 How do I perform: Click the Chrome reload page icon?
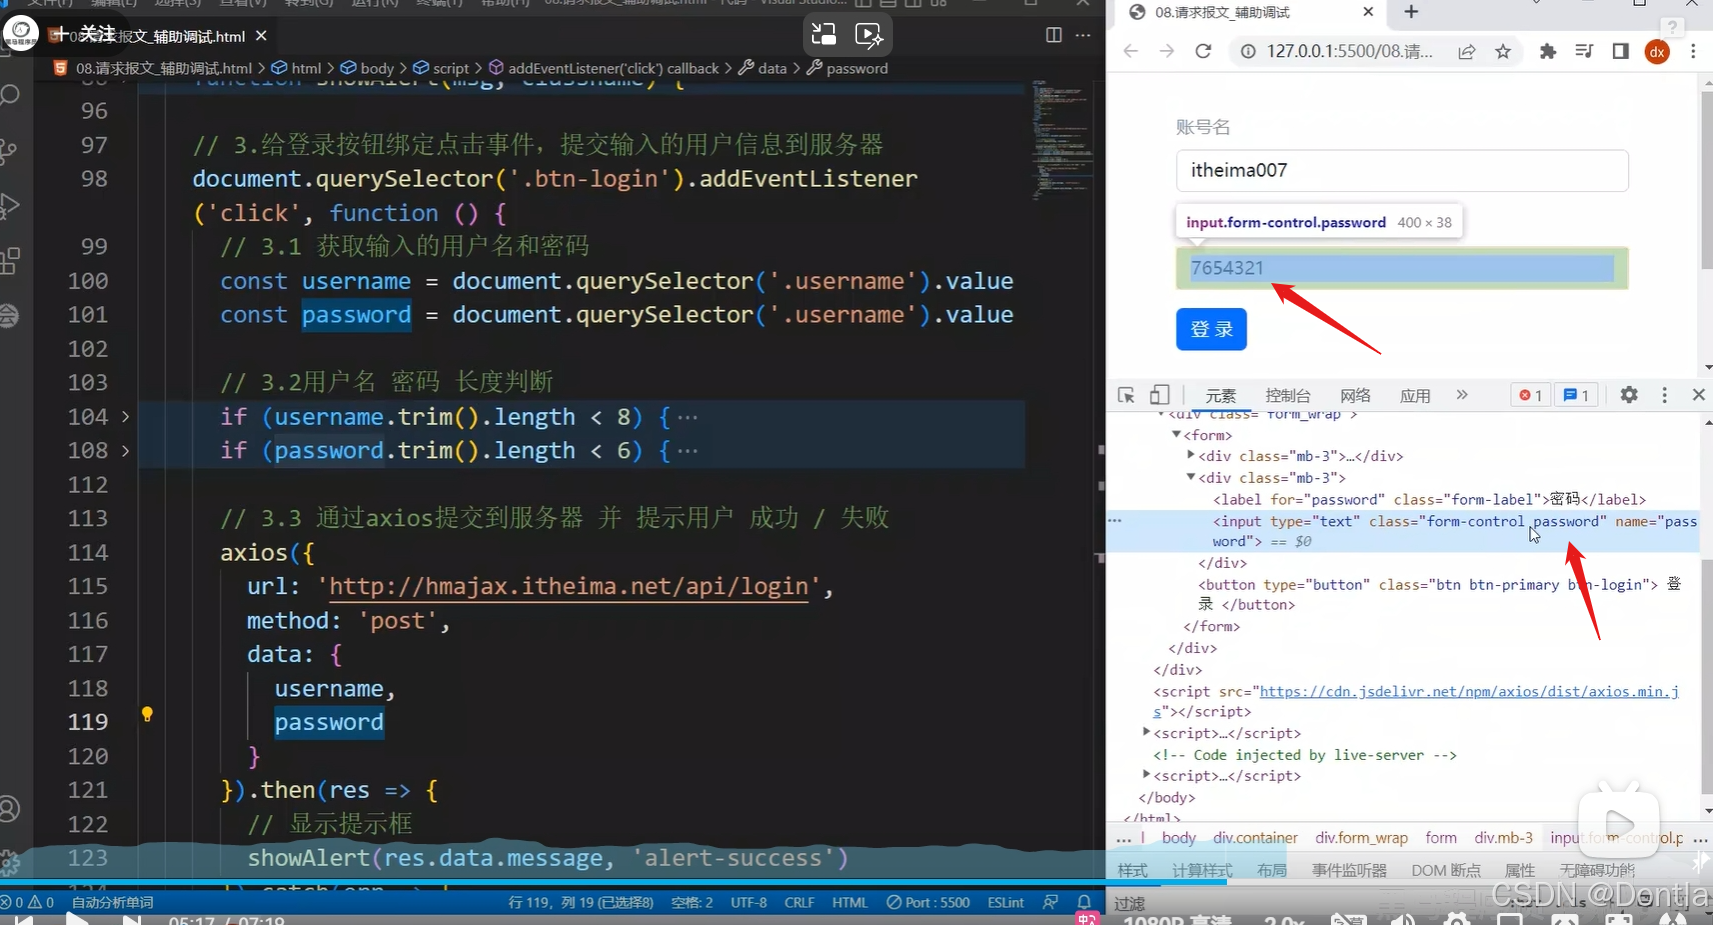point(1203,51)
